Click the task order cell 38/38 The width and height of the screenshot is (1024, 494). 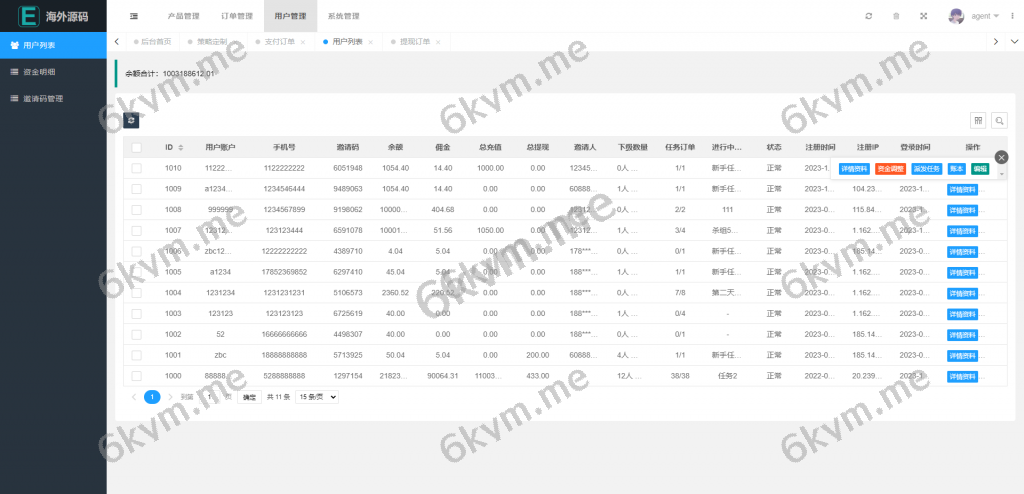tap(680, 376)
